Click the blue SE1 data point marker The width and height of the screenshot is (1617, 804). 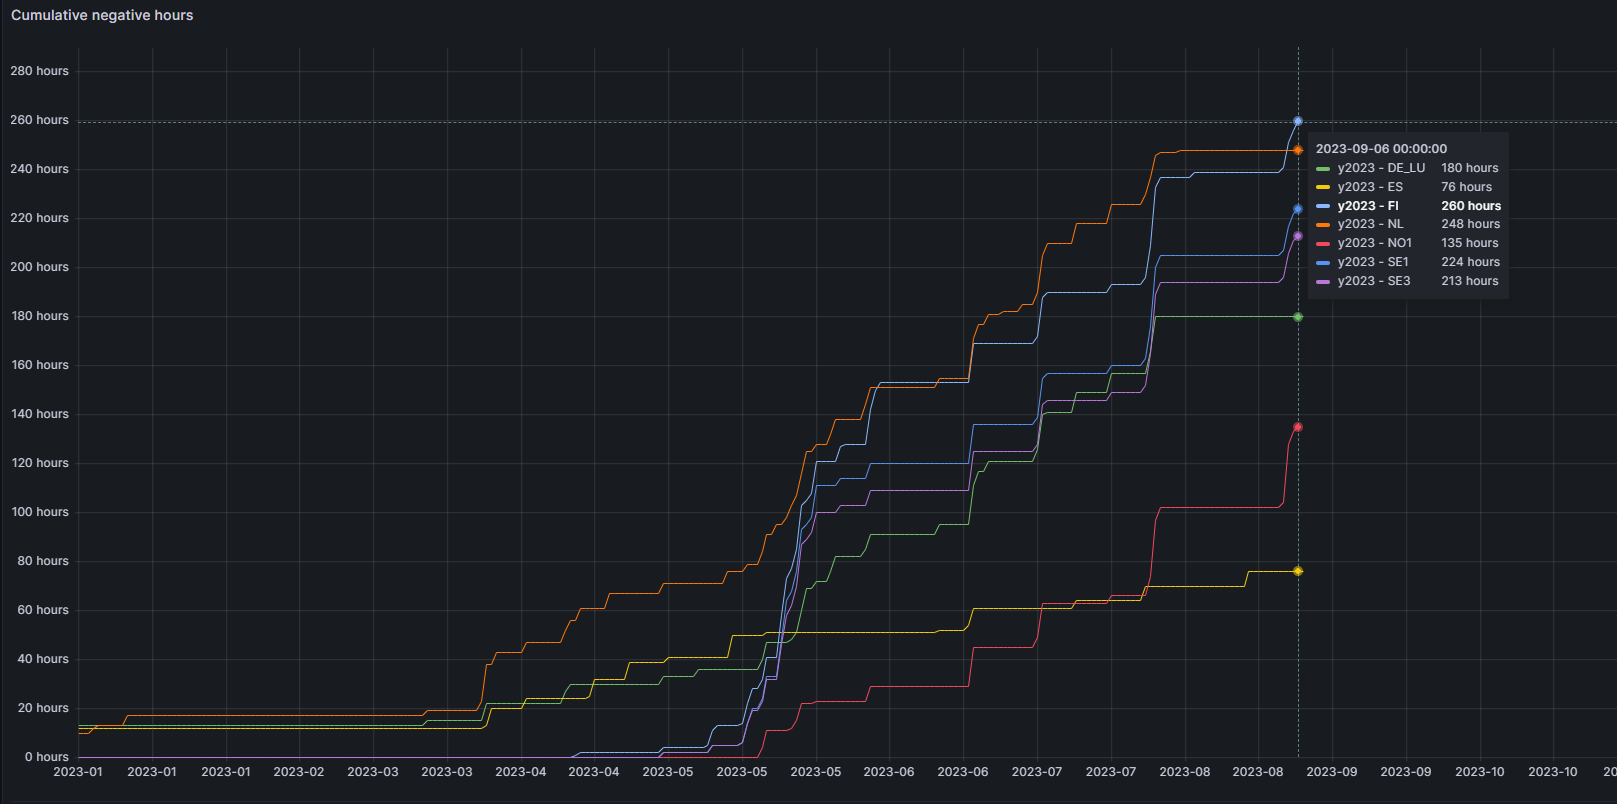1298,209
